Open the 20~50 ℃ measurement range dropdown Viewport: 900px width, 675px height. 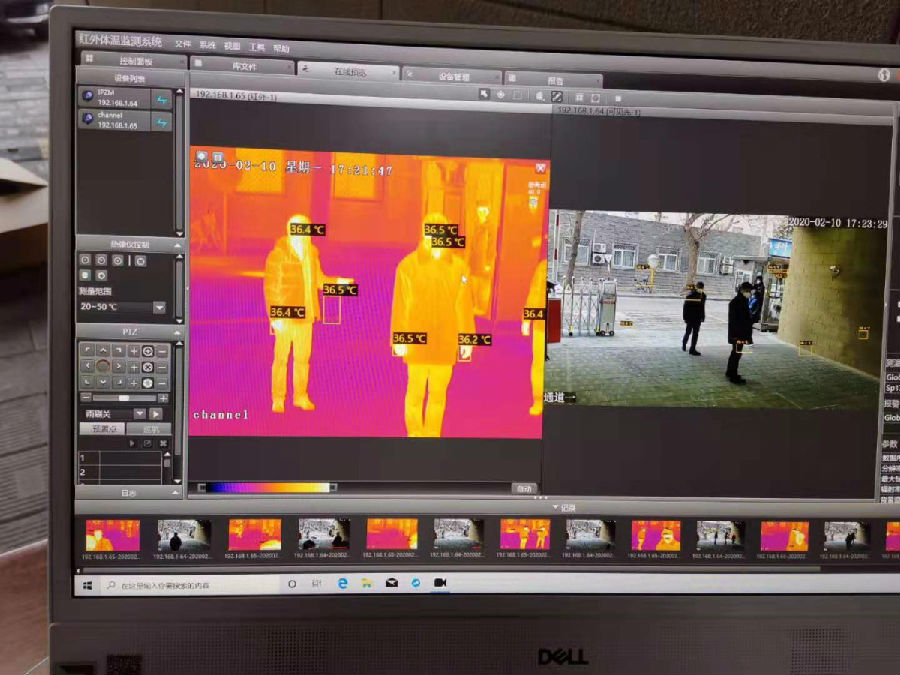(159, 307)
